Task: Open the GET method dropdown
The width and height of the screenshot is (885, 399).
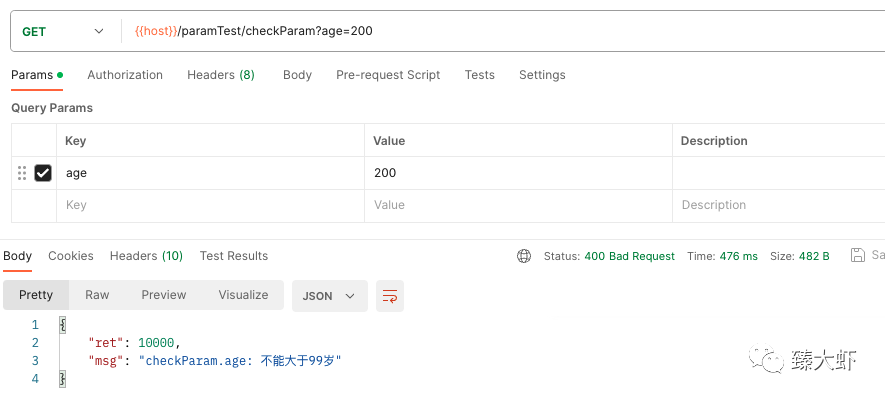Action: tap(63, 32)
